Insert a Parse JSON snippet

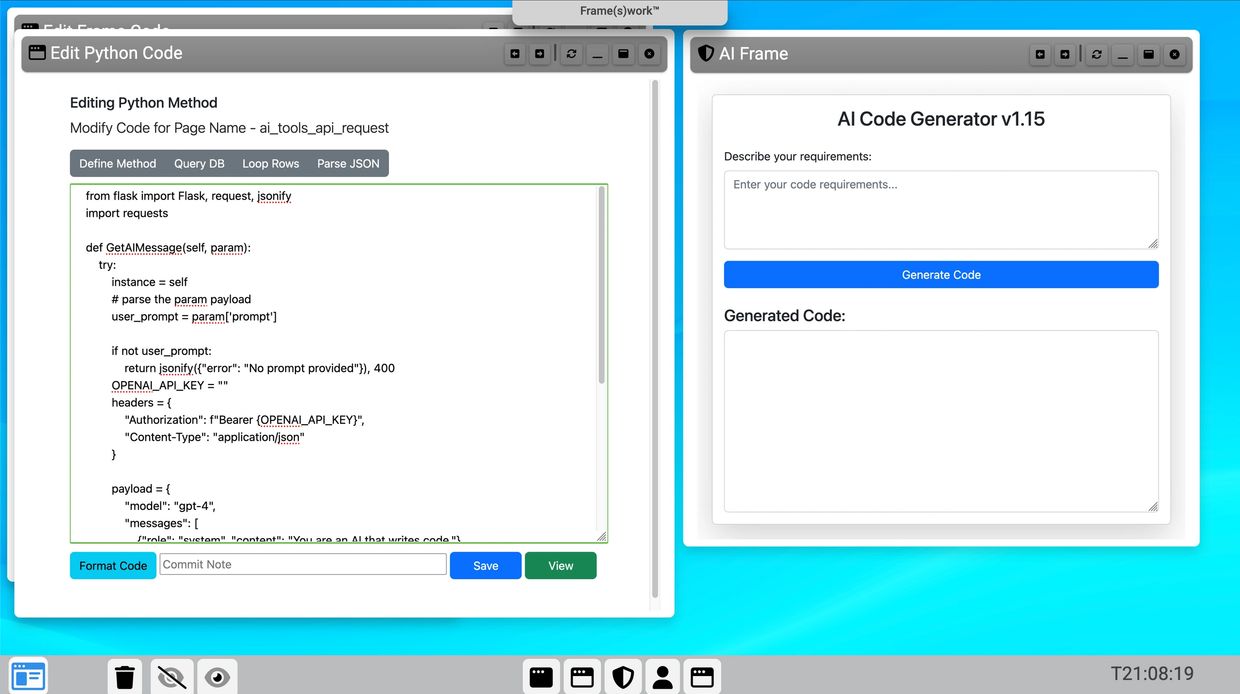348,163
